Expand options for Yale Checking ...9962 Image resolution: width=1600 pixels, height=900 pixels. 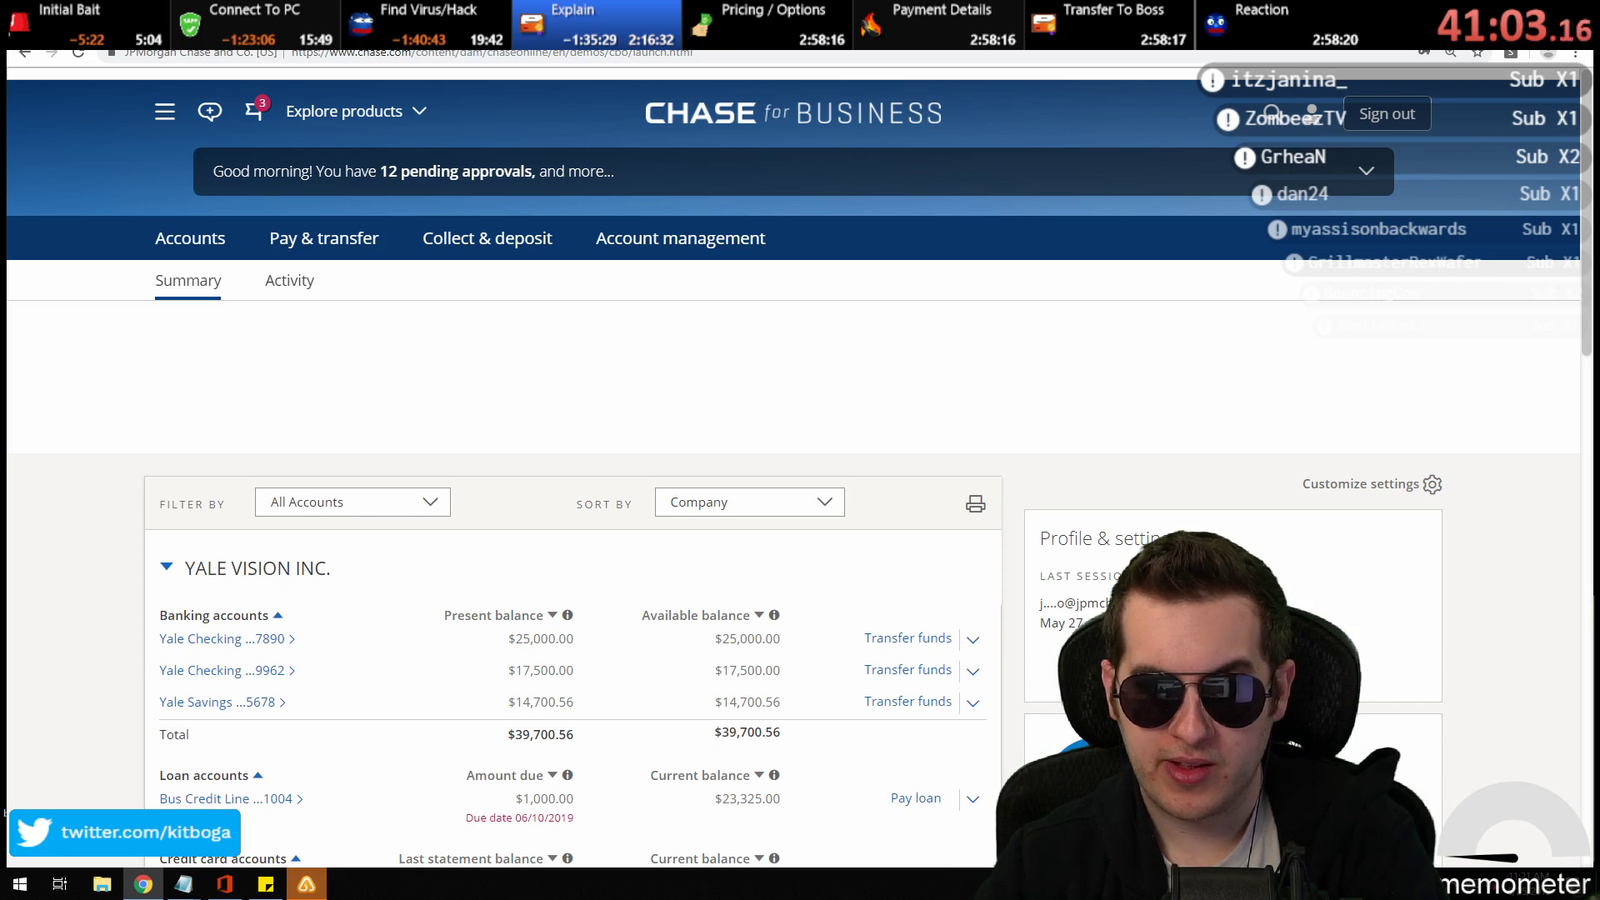click(x=973, y=671)
